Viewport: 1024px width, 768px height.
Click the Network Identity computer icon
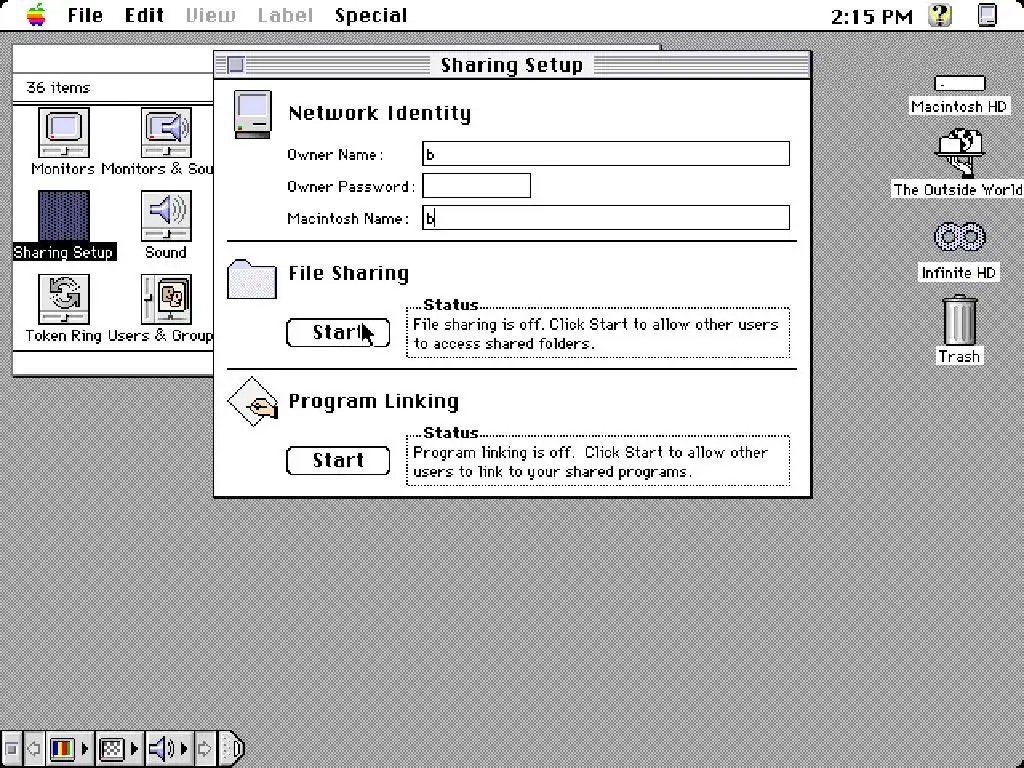point(252,114)
